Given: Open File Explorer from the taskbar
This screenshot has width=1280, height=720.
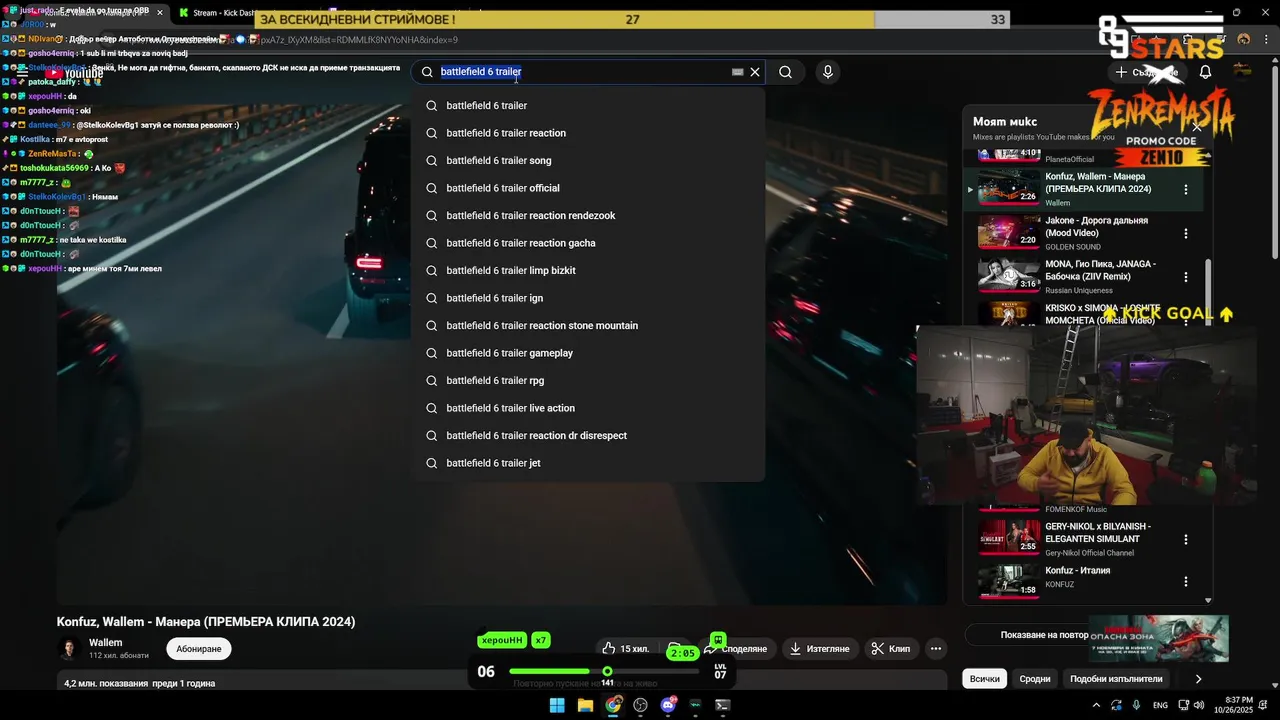Looking at the screenshot, I should (x=585, y=705).
